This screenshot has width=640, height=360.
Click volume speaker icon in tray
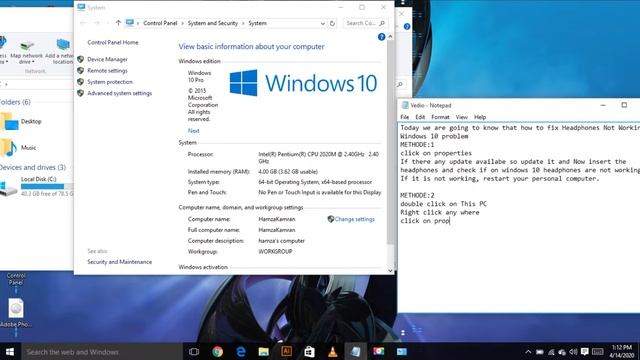[x=573, y=352]
